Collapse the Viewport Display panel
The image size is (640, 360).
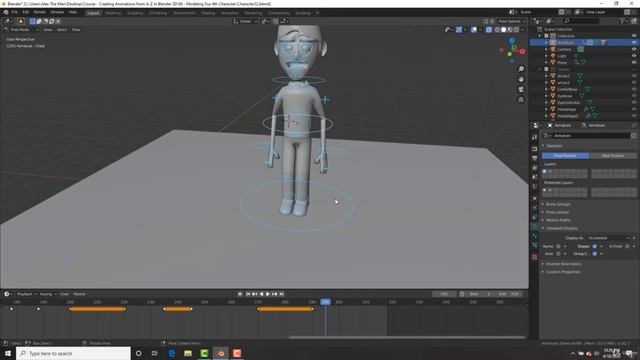point(562,228)
